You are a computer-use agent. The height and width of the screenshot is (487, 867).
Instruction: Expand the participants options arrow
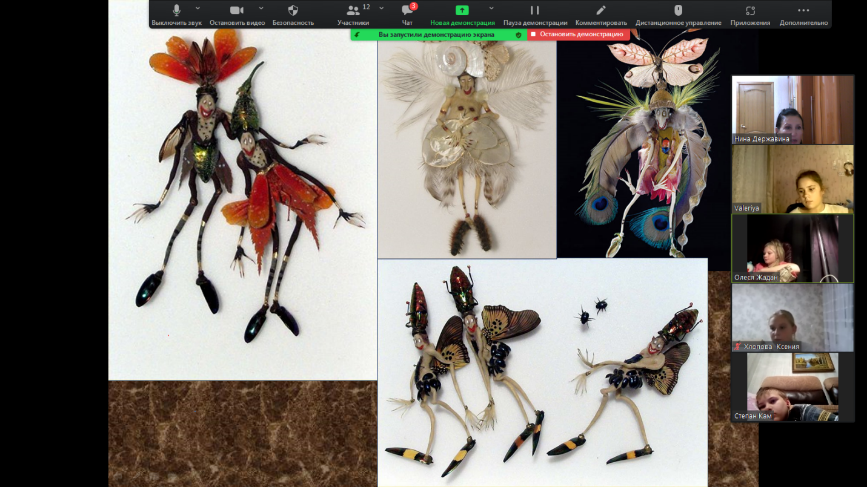pos(381,8)
